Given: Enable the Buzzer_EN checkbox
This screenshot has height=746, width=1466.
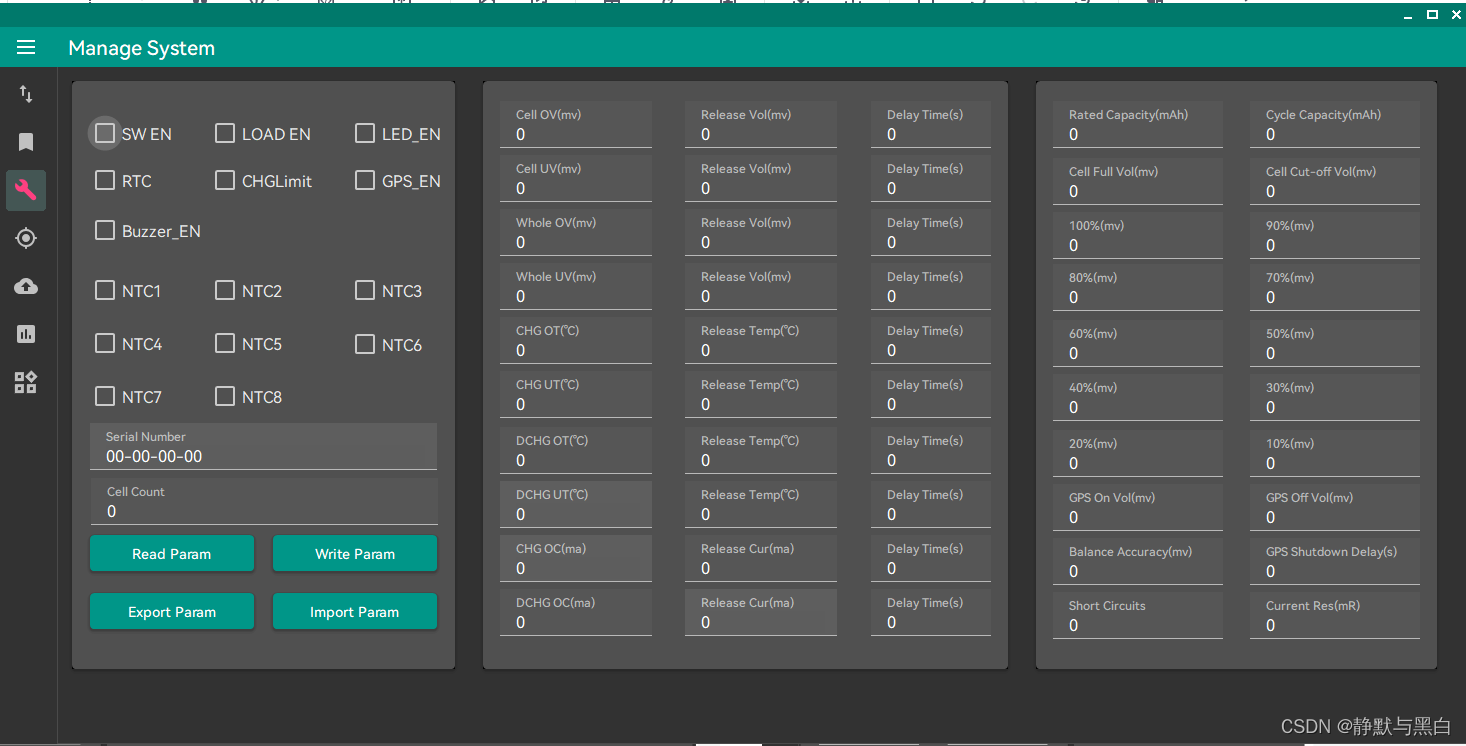Looking at the screenshot, I should [105, 230].
